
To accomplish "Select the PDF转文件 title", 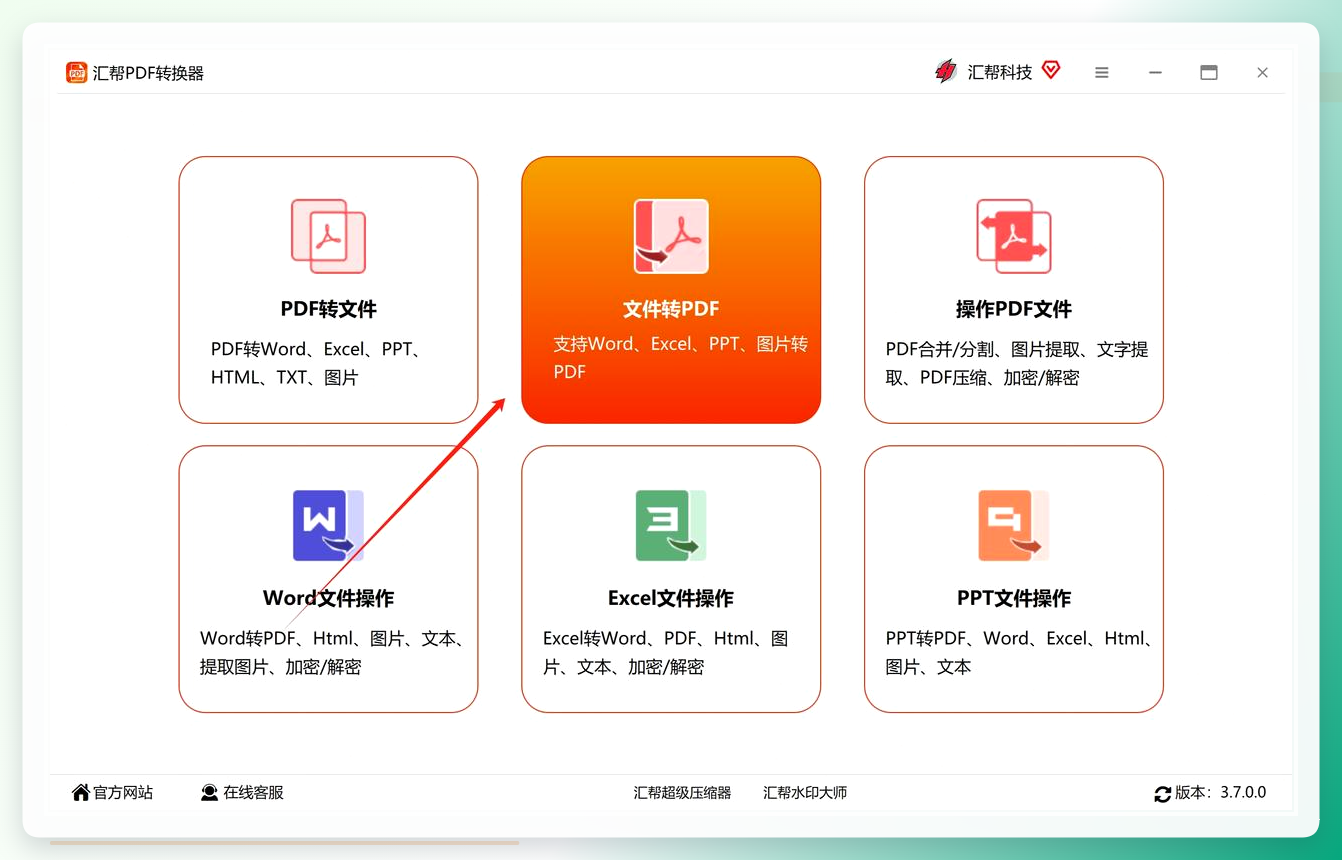I will (328, 309).
